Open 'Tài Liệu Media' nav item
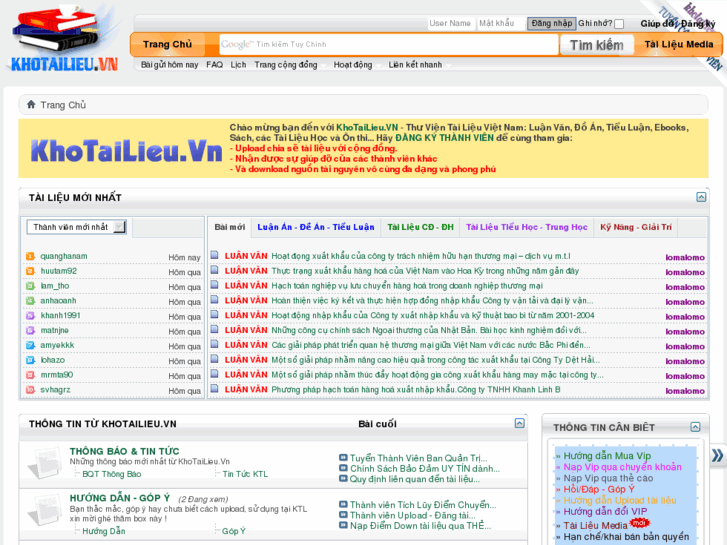Image resolution: width=727 pixels, height=545 pixels. point(678,45)
